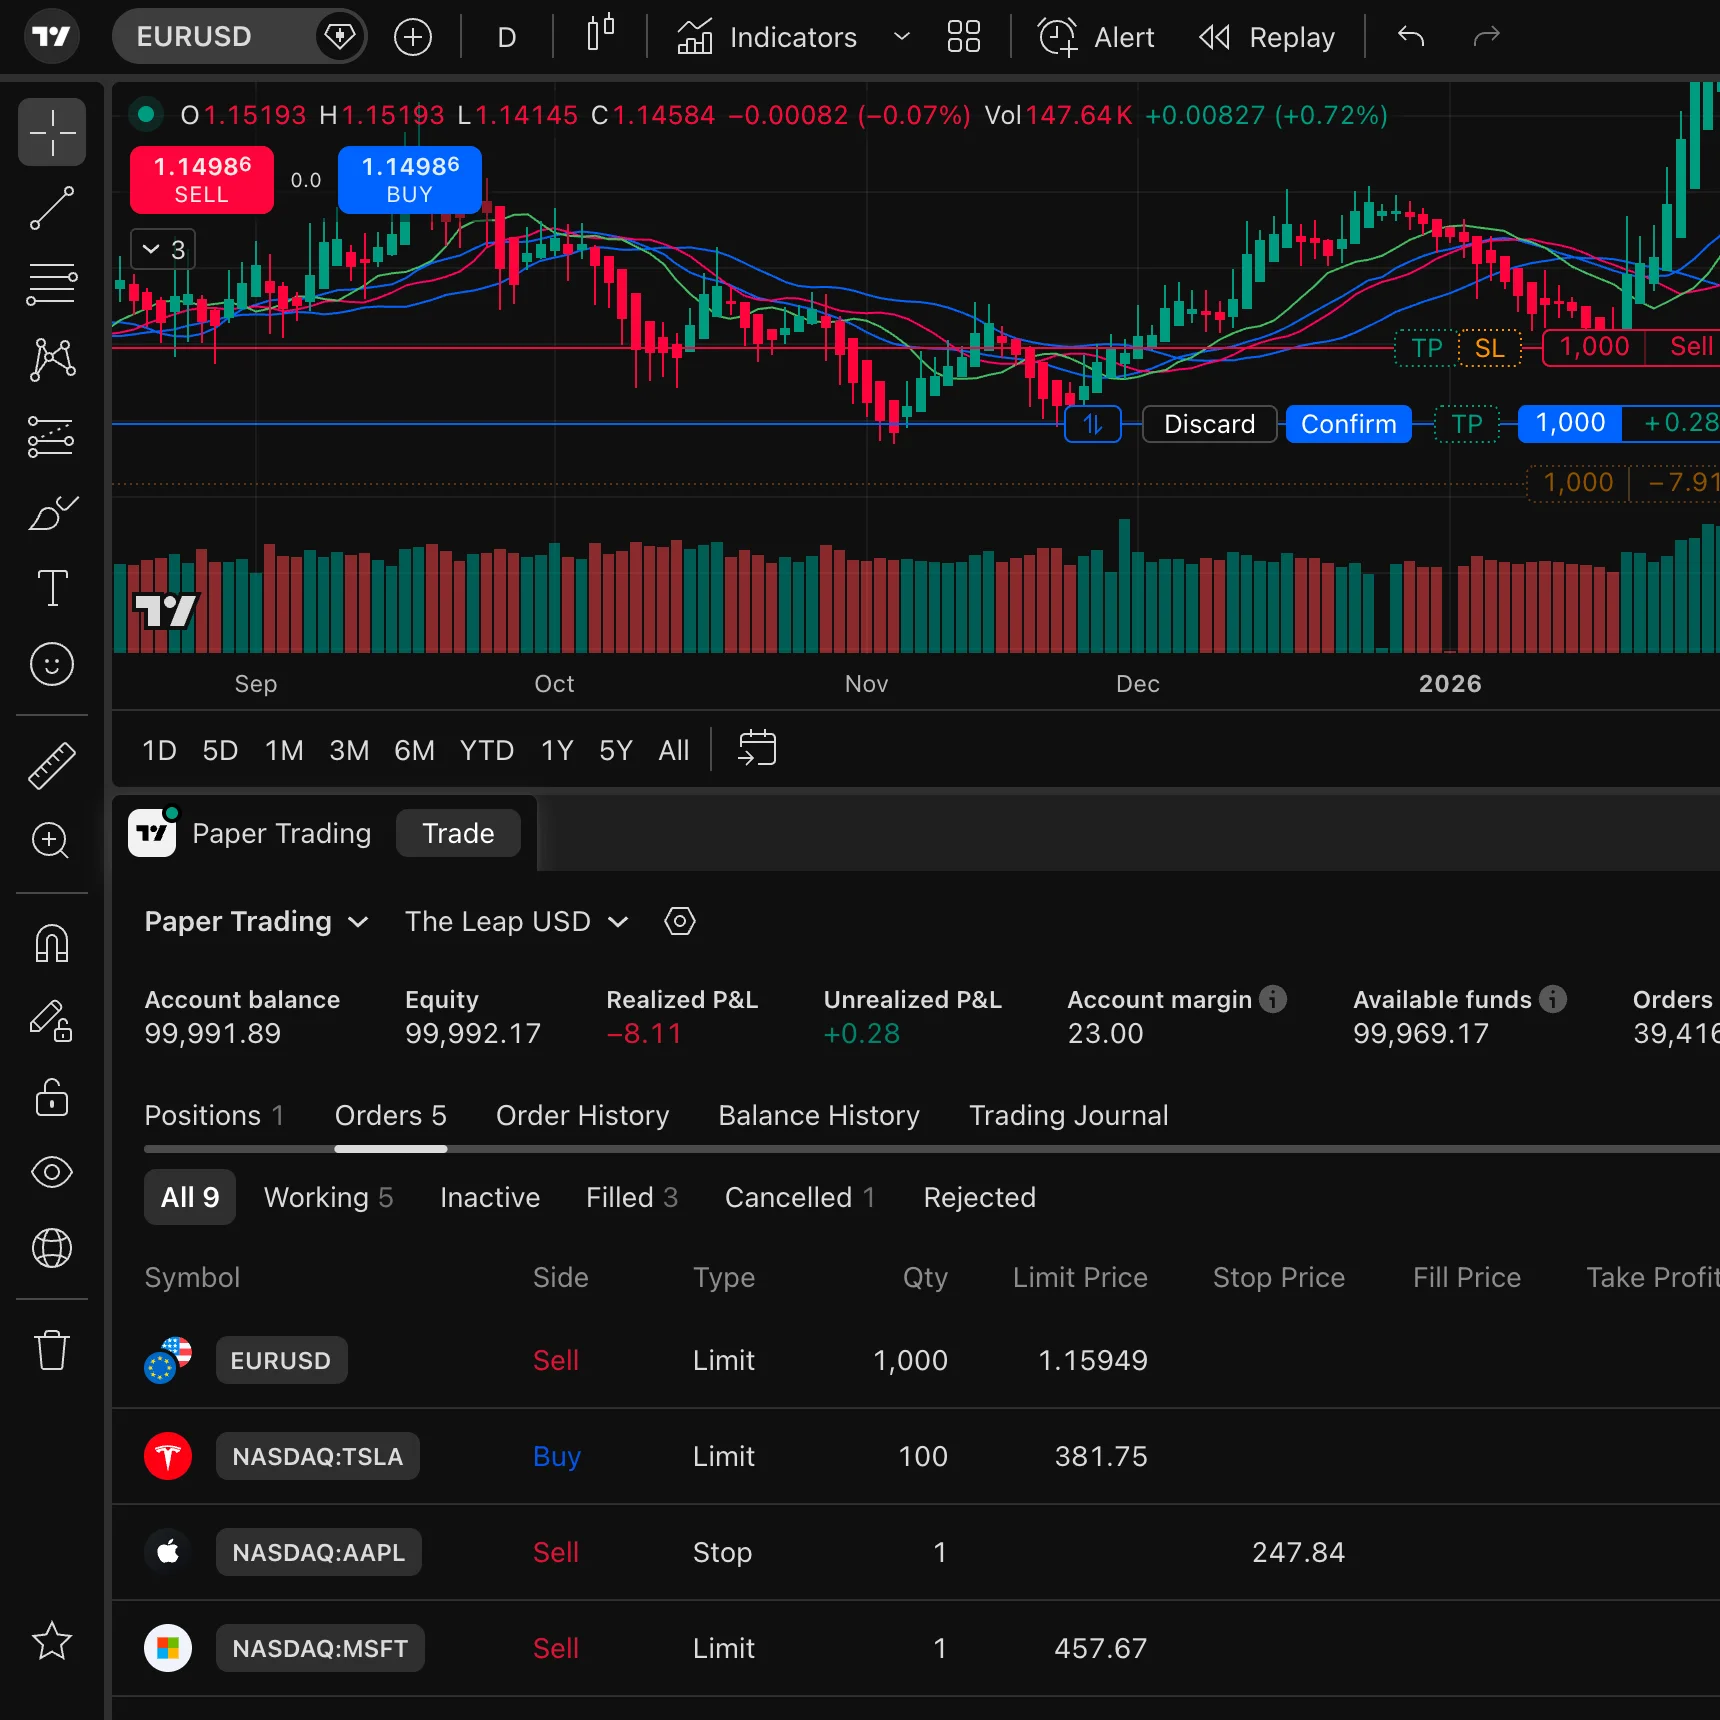The image size is (1720, 1720).
Task: Open the forecasting and measurement tools
Action: [52, 436]
